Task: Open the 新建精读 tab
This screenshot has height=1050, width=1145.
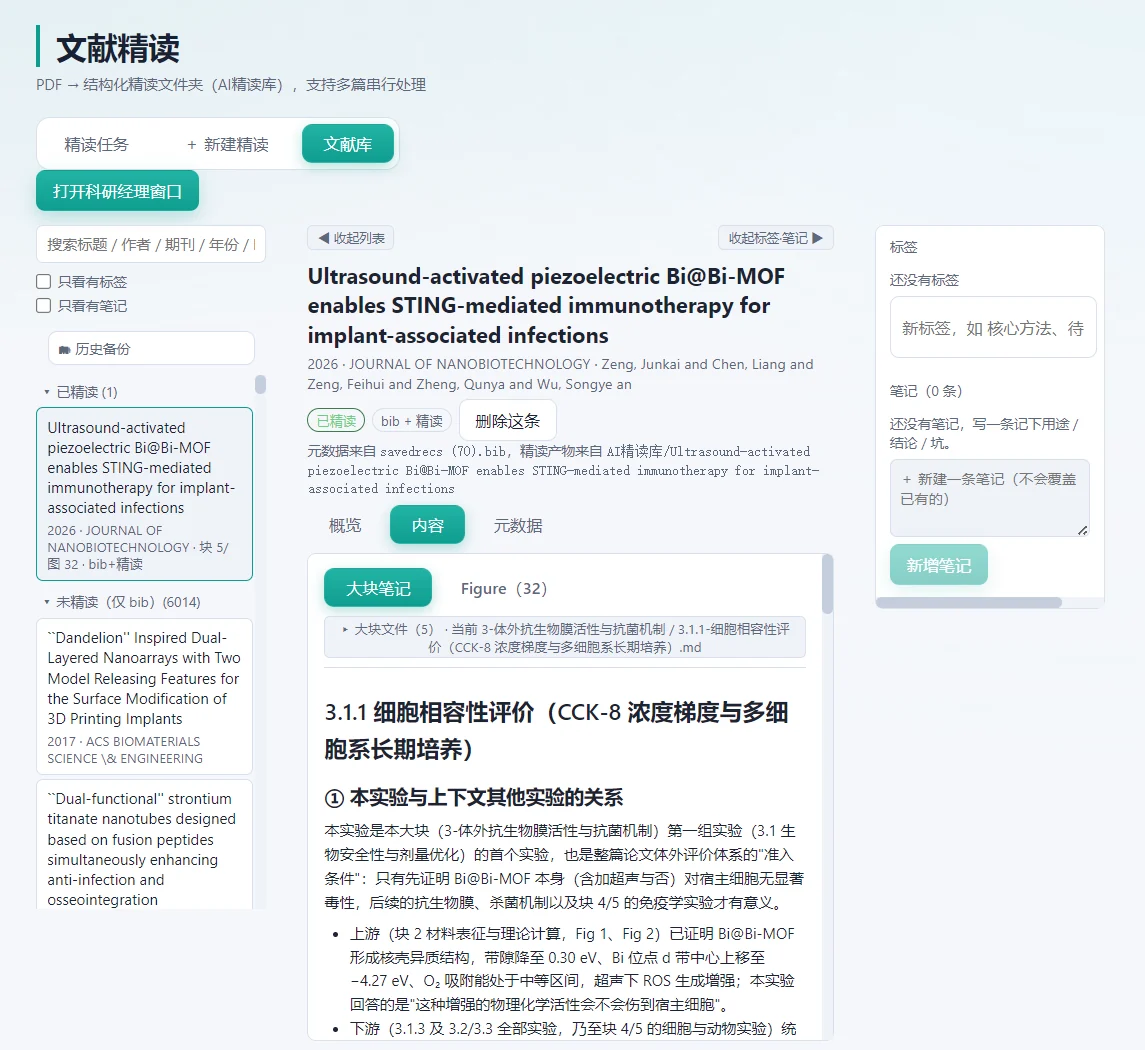Action: pyautogui.click(x=228, y=144)
